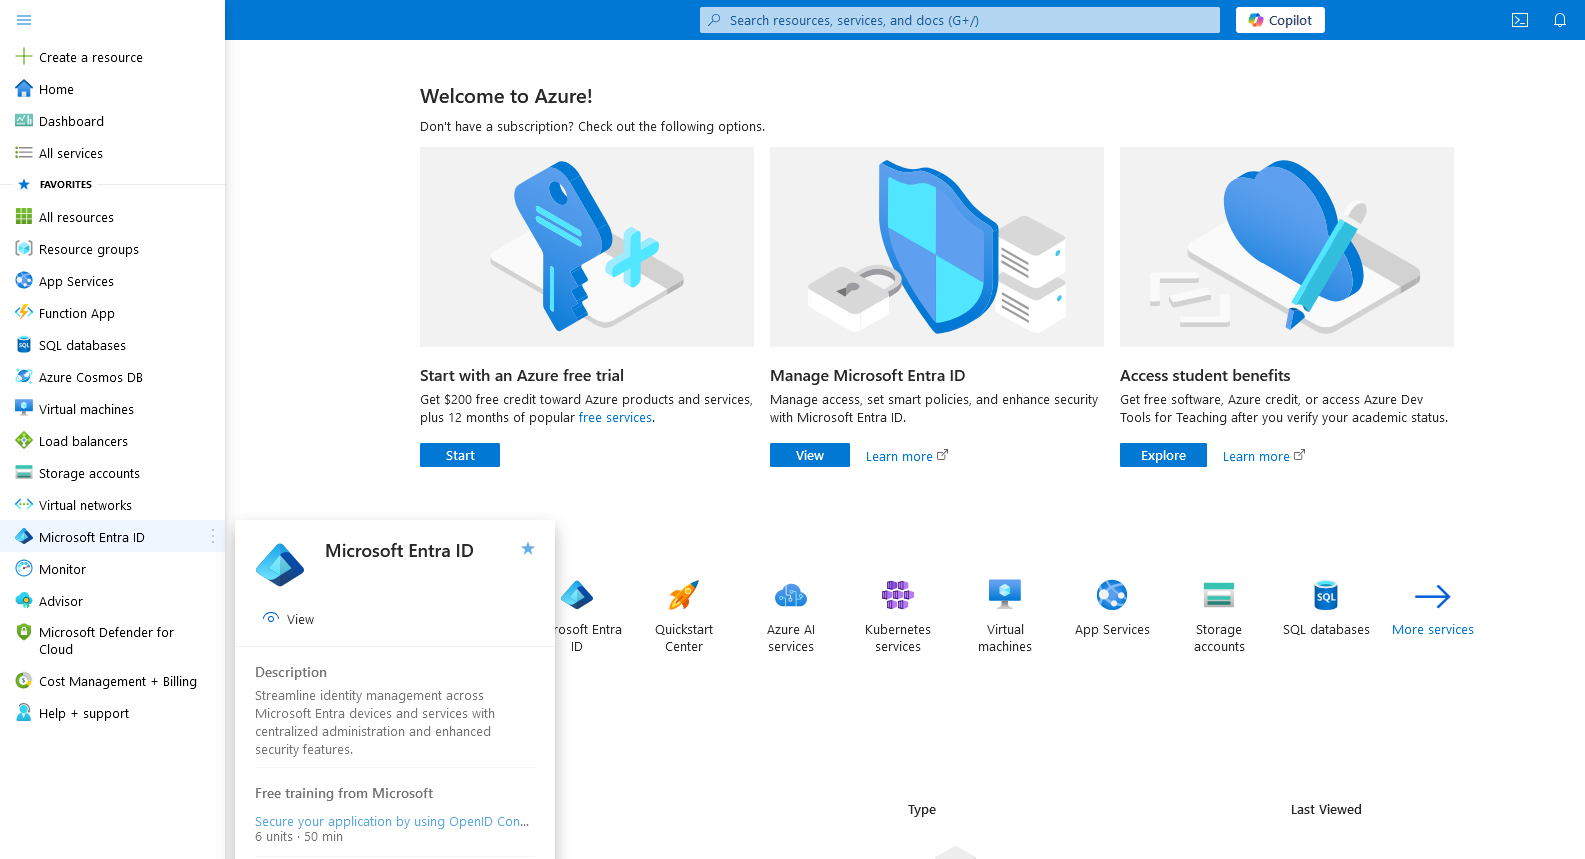This screenshot has height=859, width=1585.
Task: Select Virtual machines in the sidebar
Action: (x=86, y=409)
